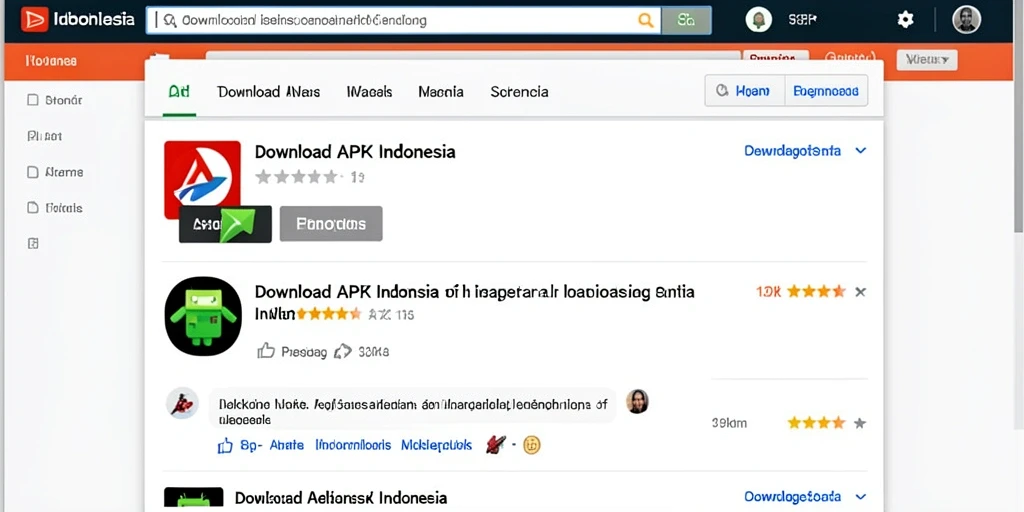Click the reviewer's red avatar icon
Image resolution: width=1024 pixels, height=512 pixels.
(x=182, y=404)
